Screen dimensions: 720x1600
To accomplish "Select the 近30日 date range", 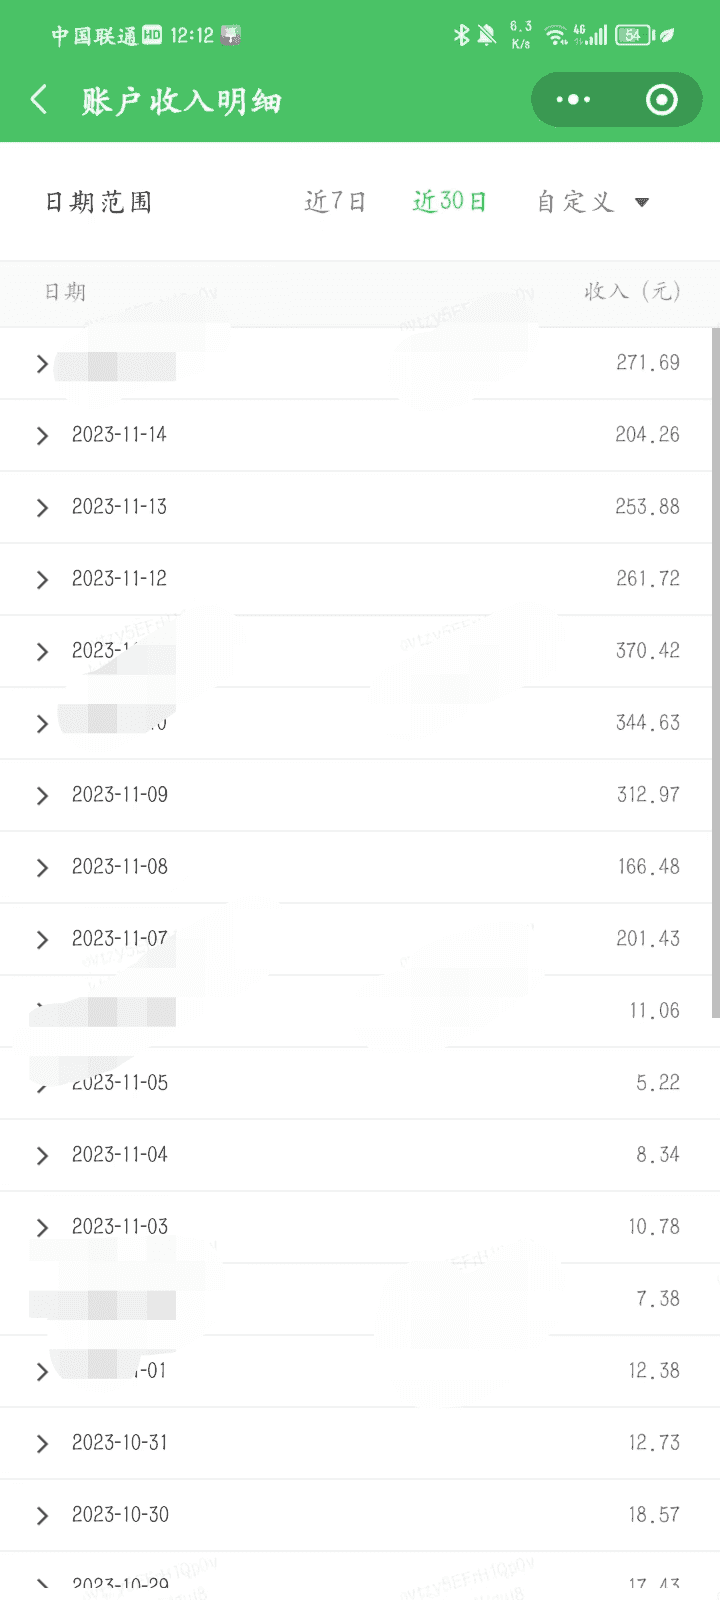I will (449, 202).
